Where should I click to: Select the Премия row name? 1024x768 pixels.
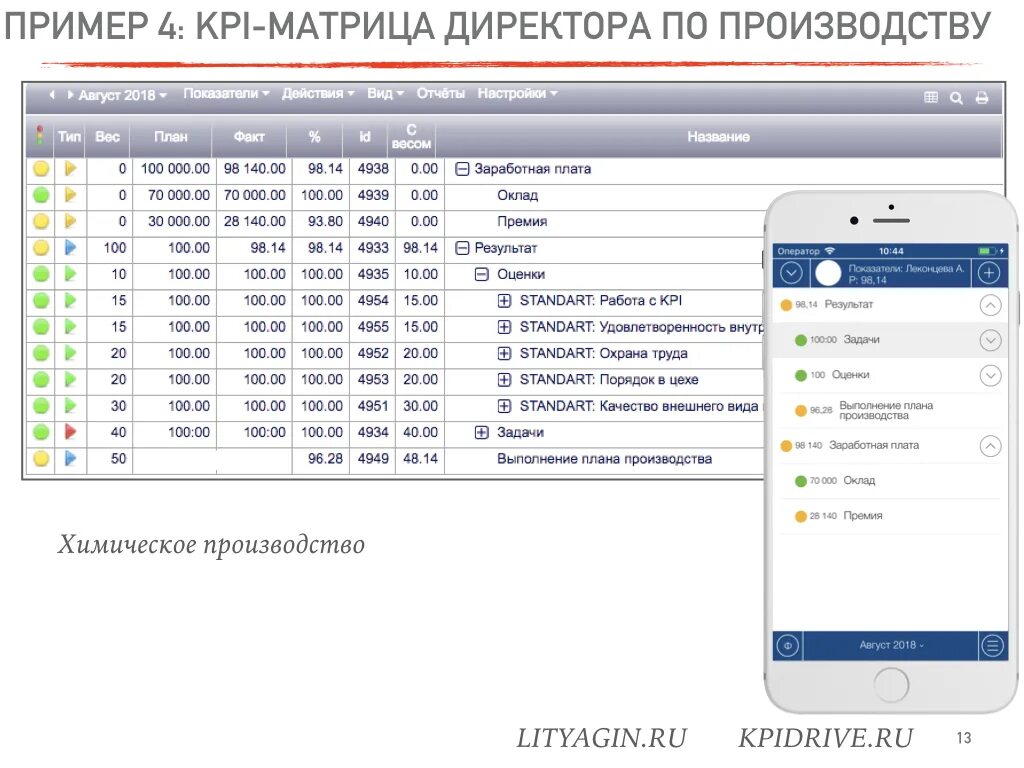tap(522, 221)
